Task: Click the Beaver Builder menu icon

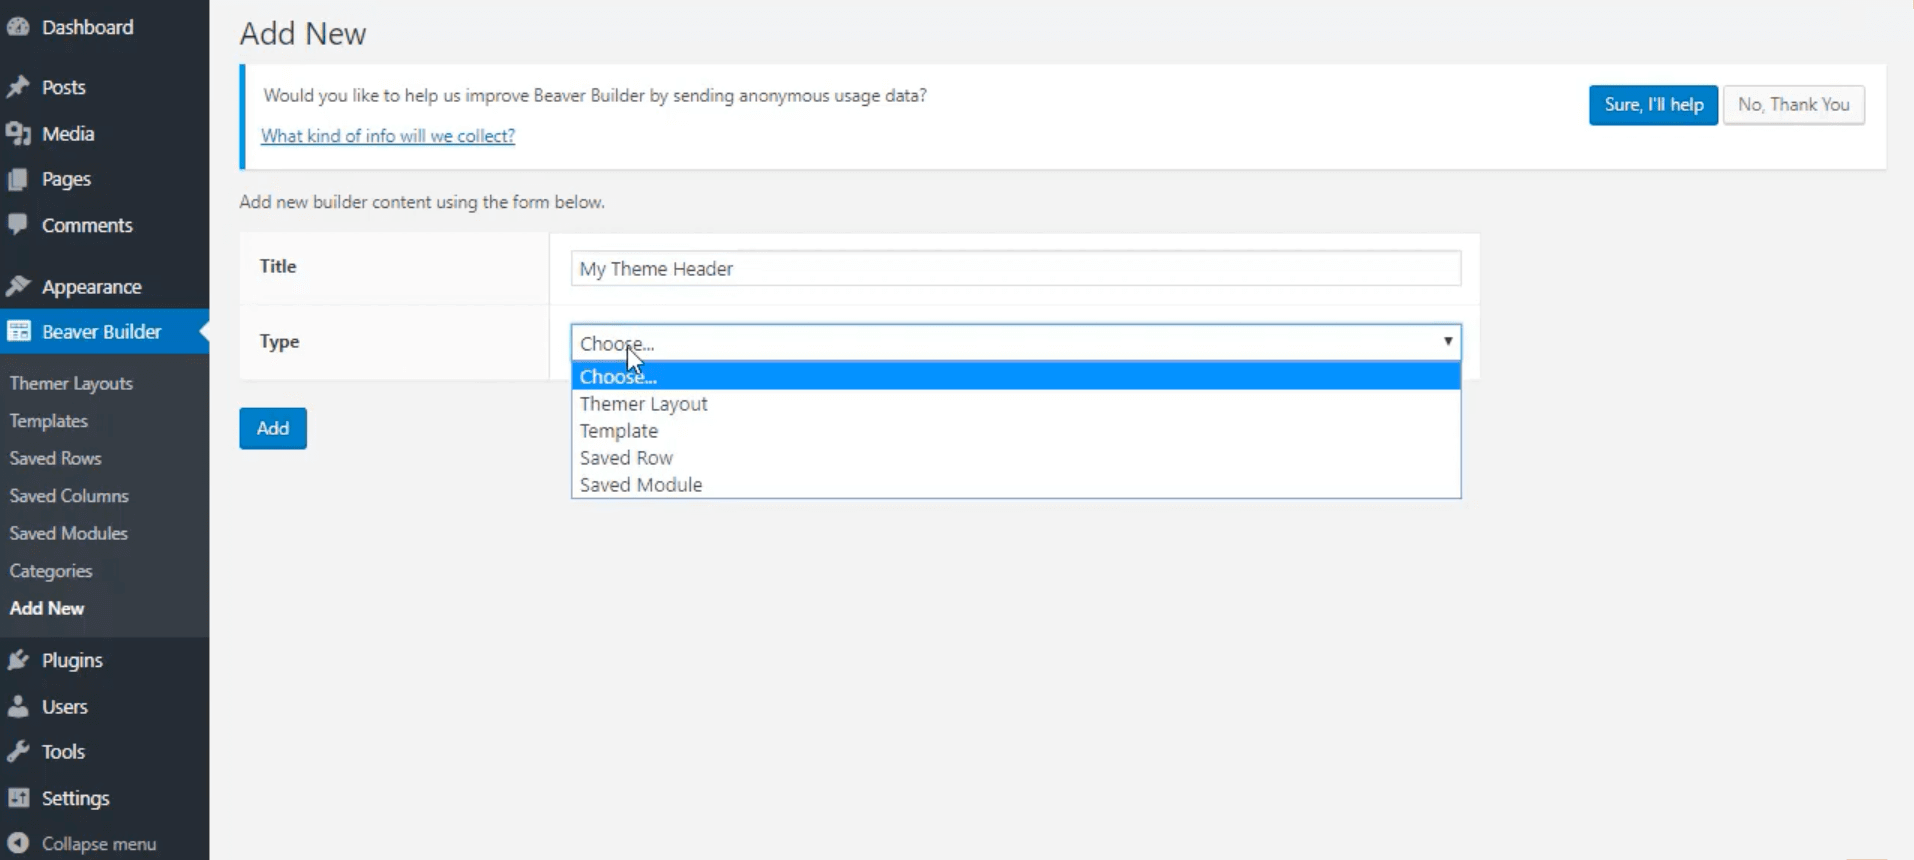Action: (18, 331)
